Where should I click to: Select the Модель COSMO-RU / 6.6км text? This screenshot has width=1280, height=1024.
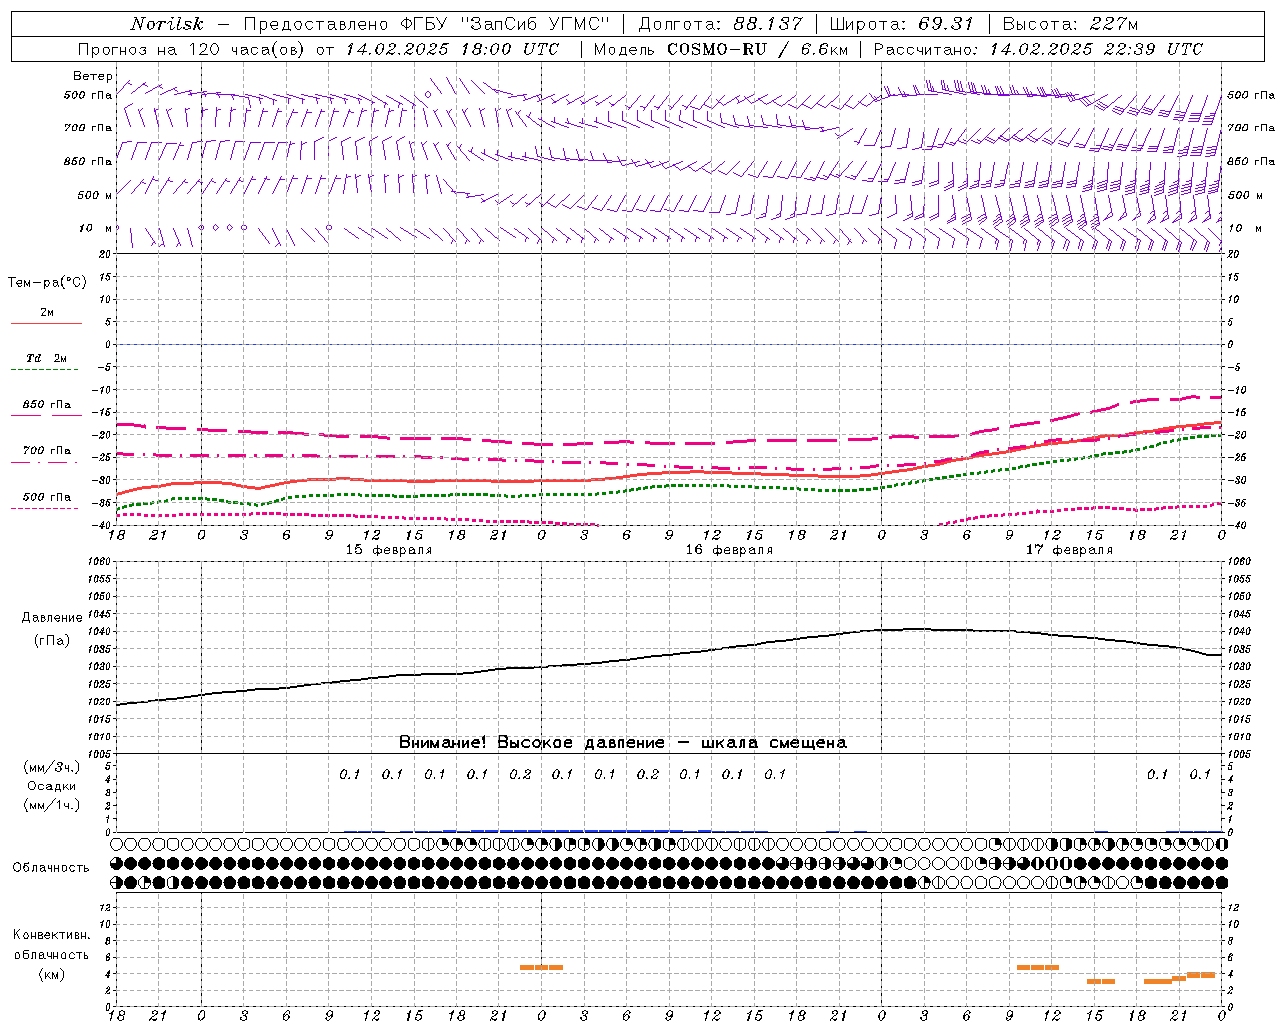(x=720, y=49)
